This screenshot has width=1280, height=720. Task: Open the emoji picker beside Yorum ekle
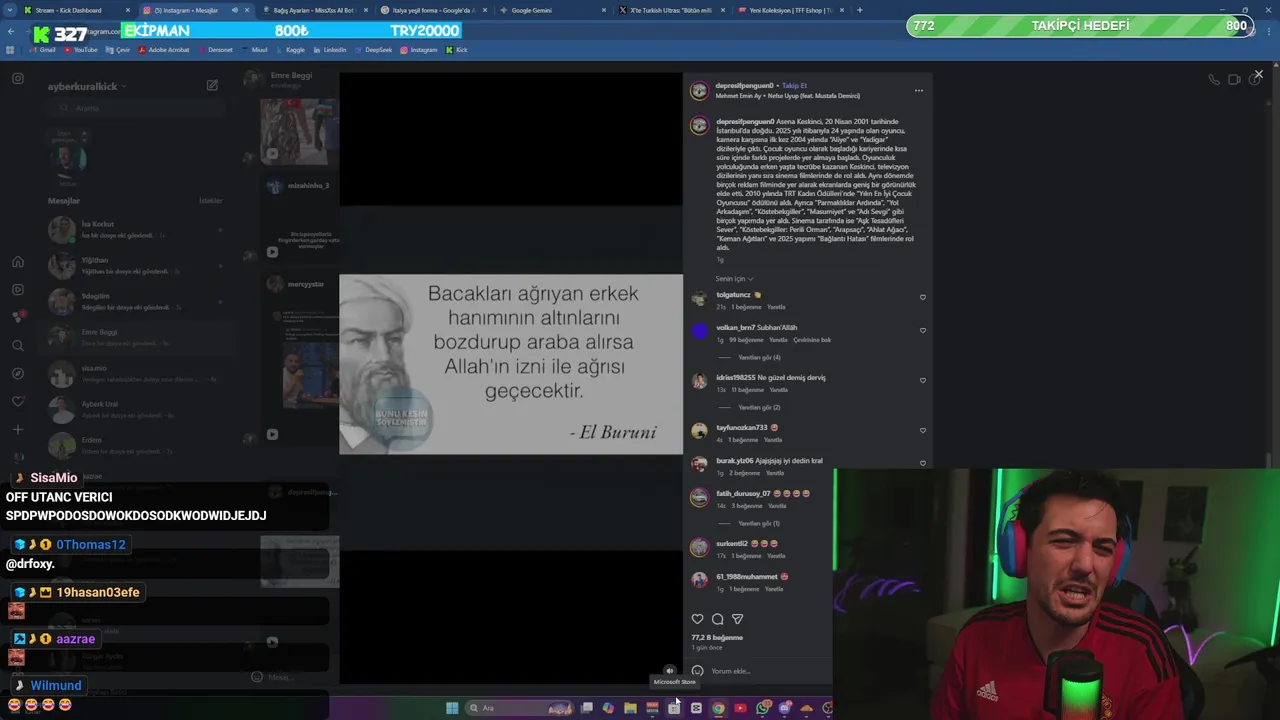[697, 671]
